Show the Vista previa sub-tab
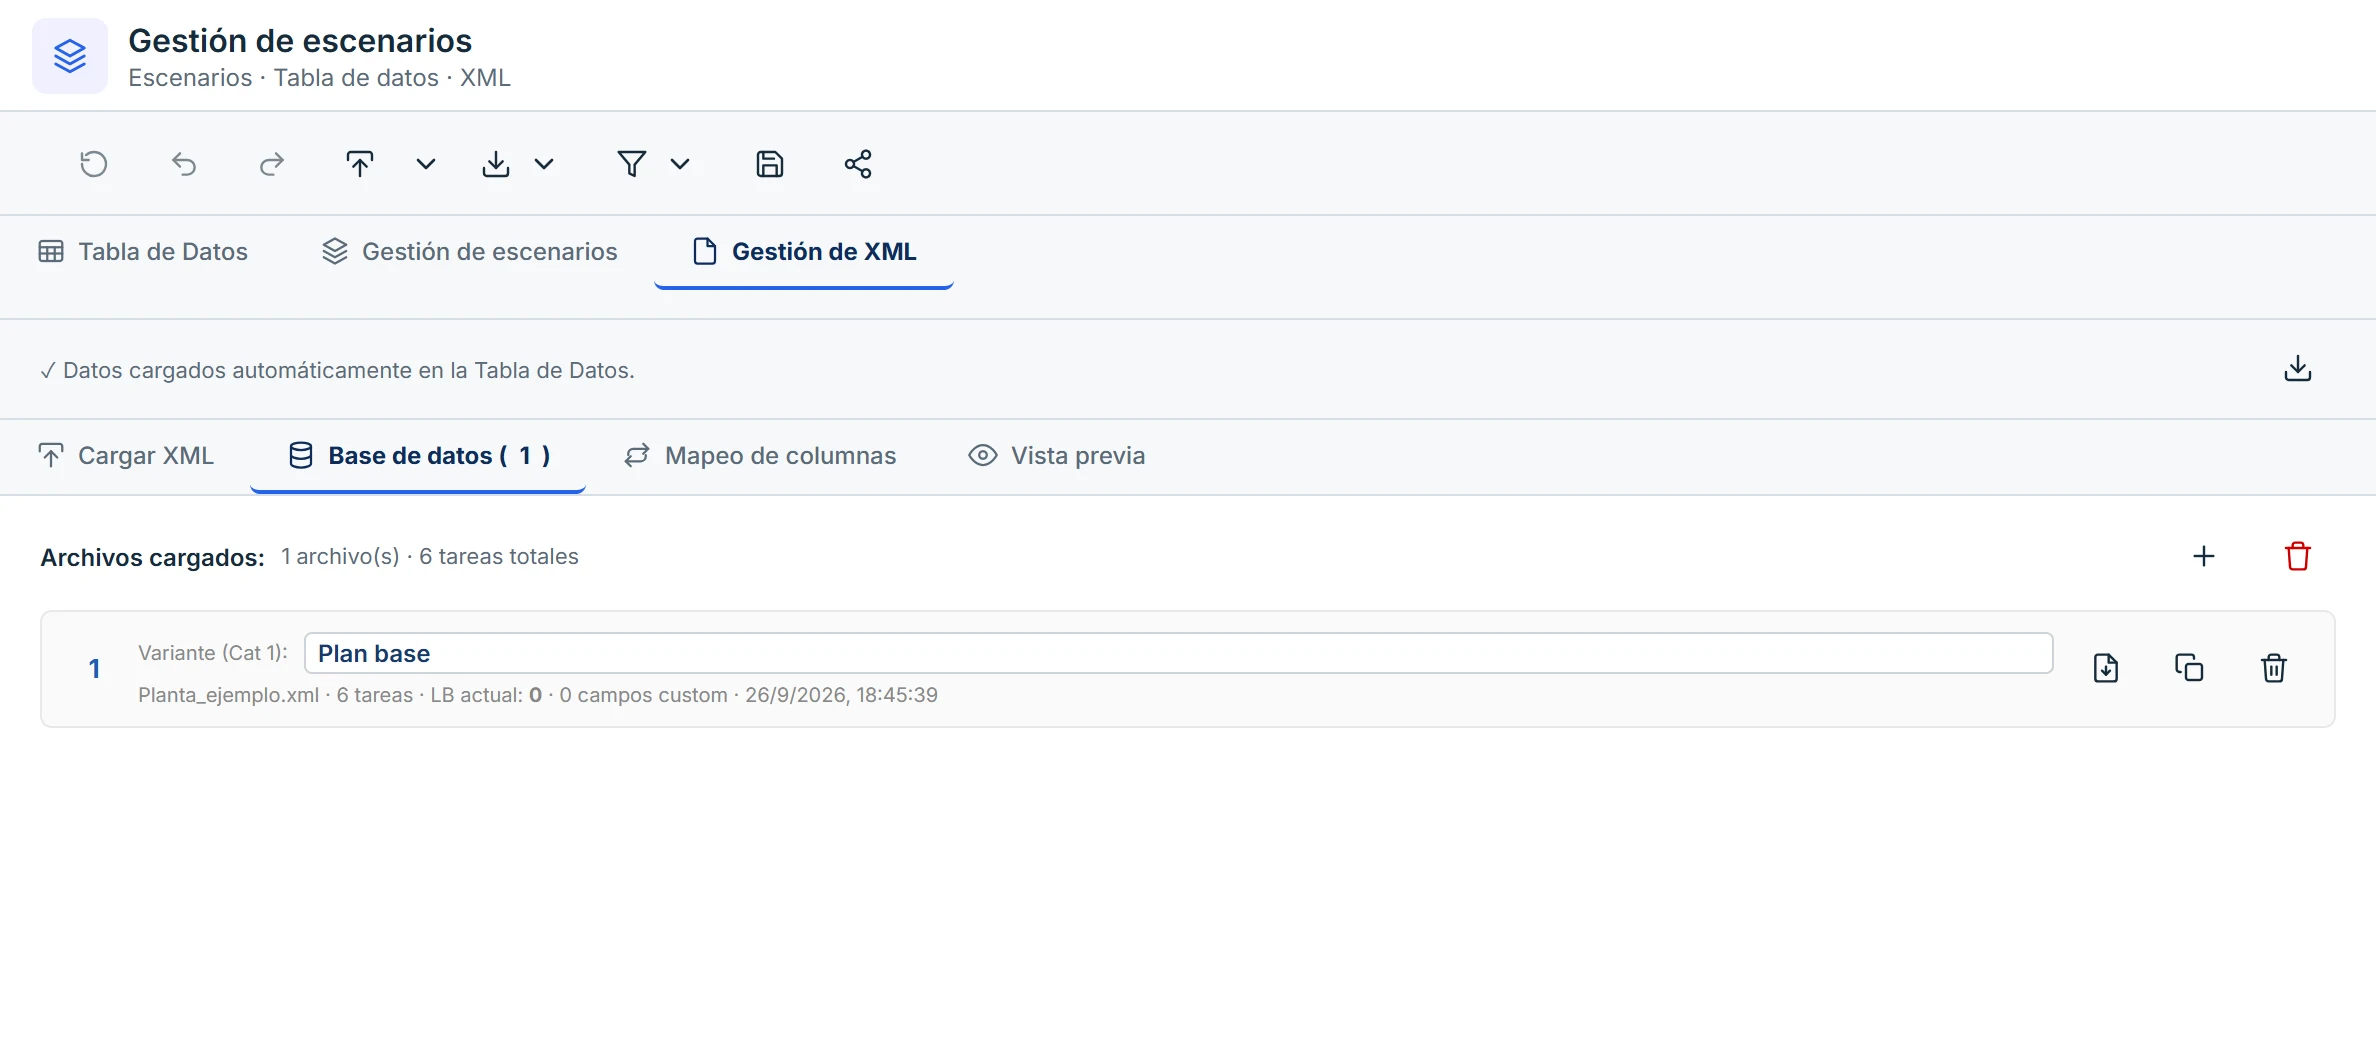2376x1040 pixels. pos(1057,456)
